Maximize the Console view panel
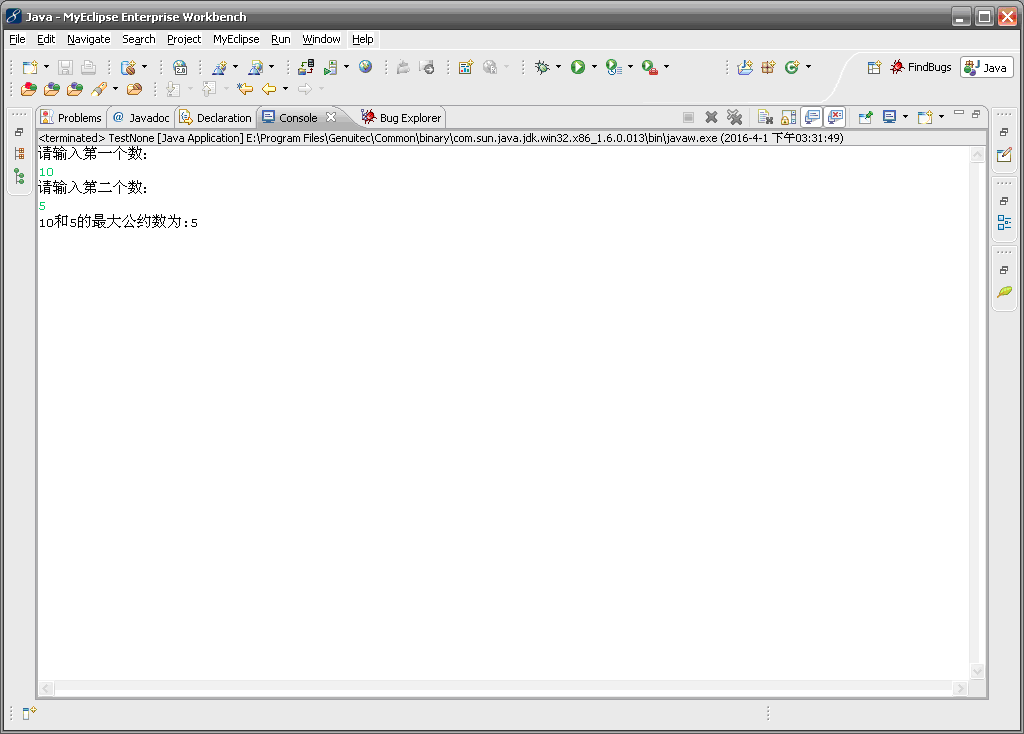Viewport: 1024px width, 734px height. click(976, 114)
